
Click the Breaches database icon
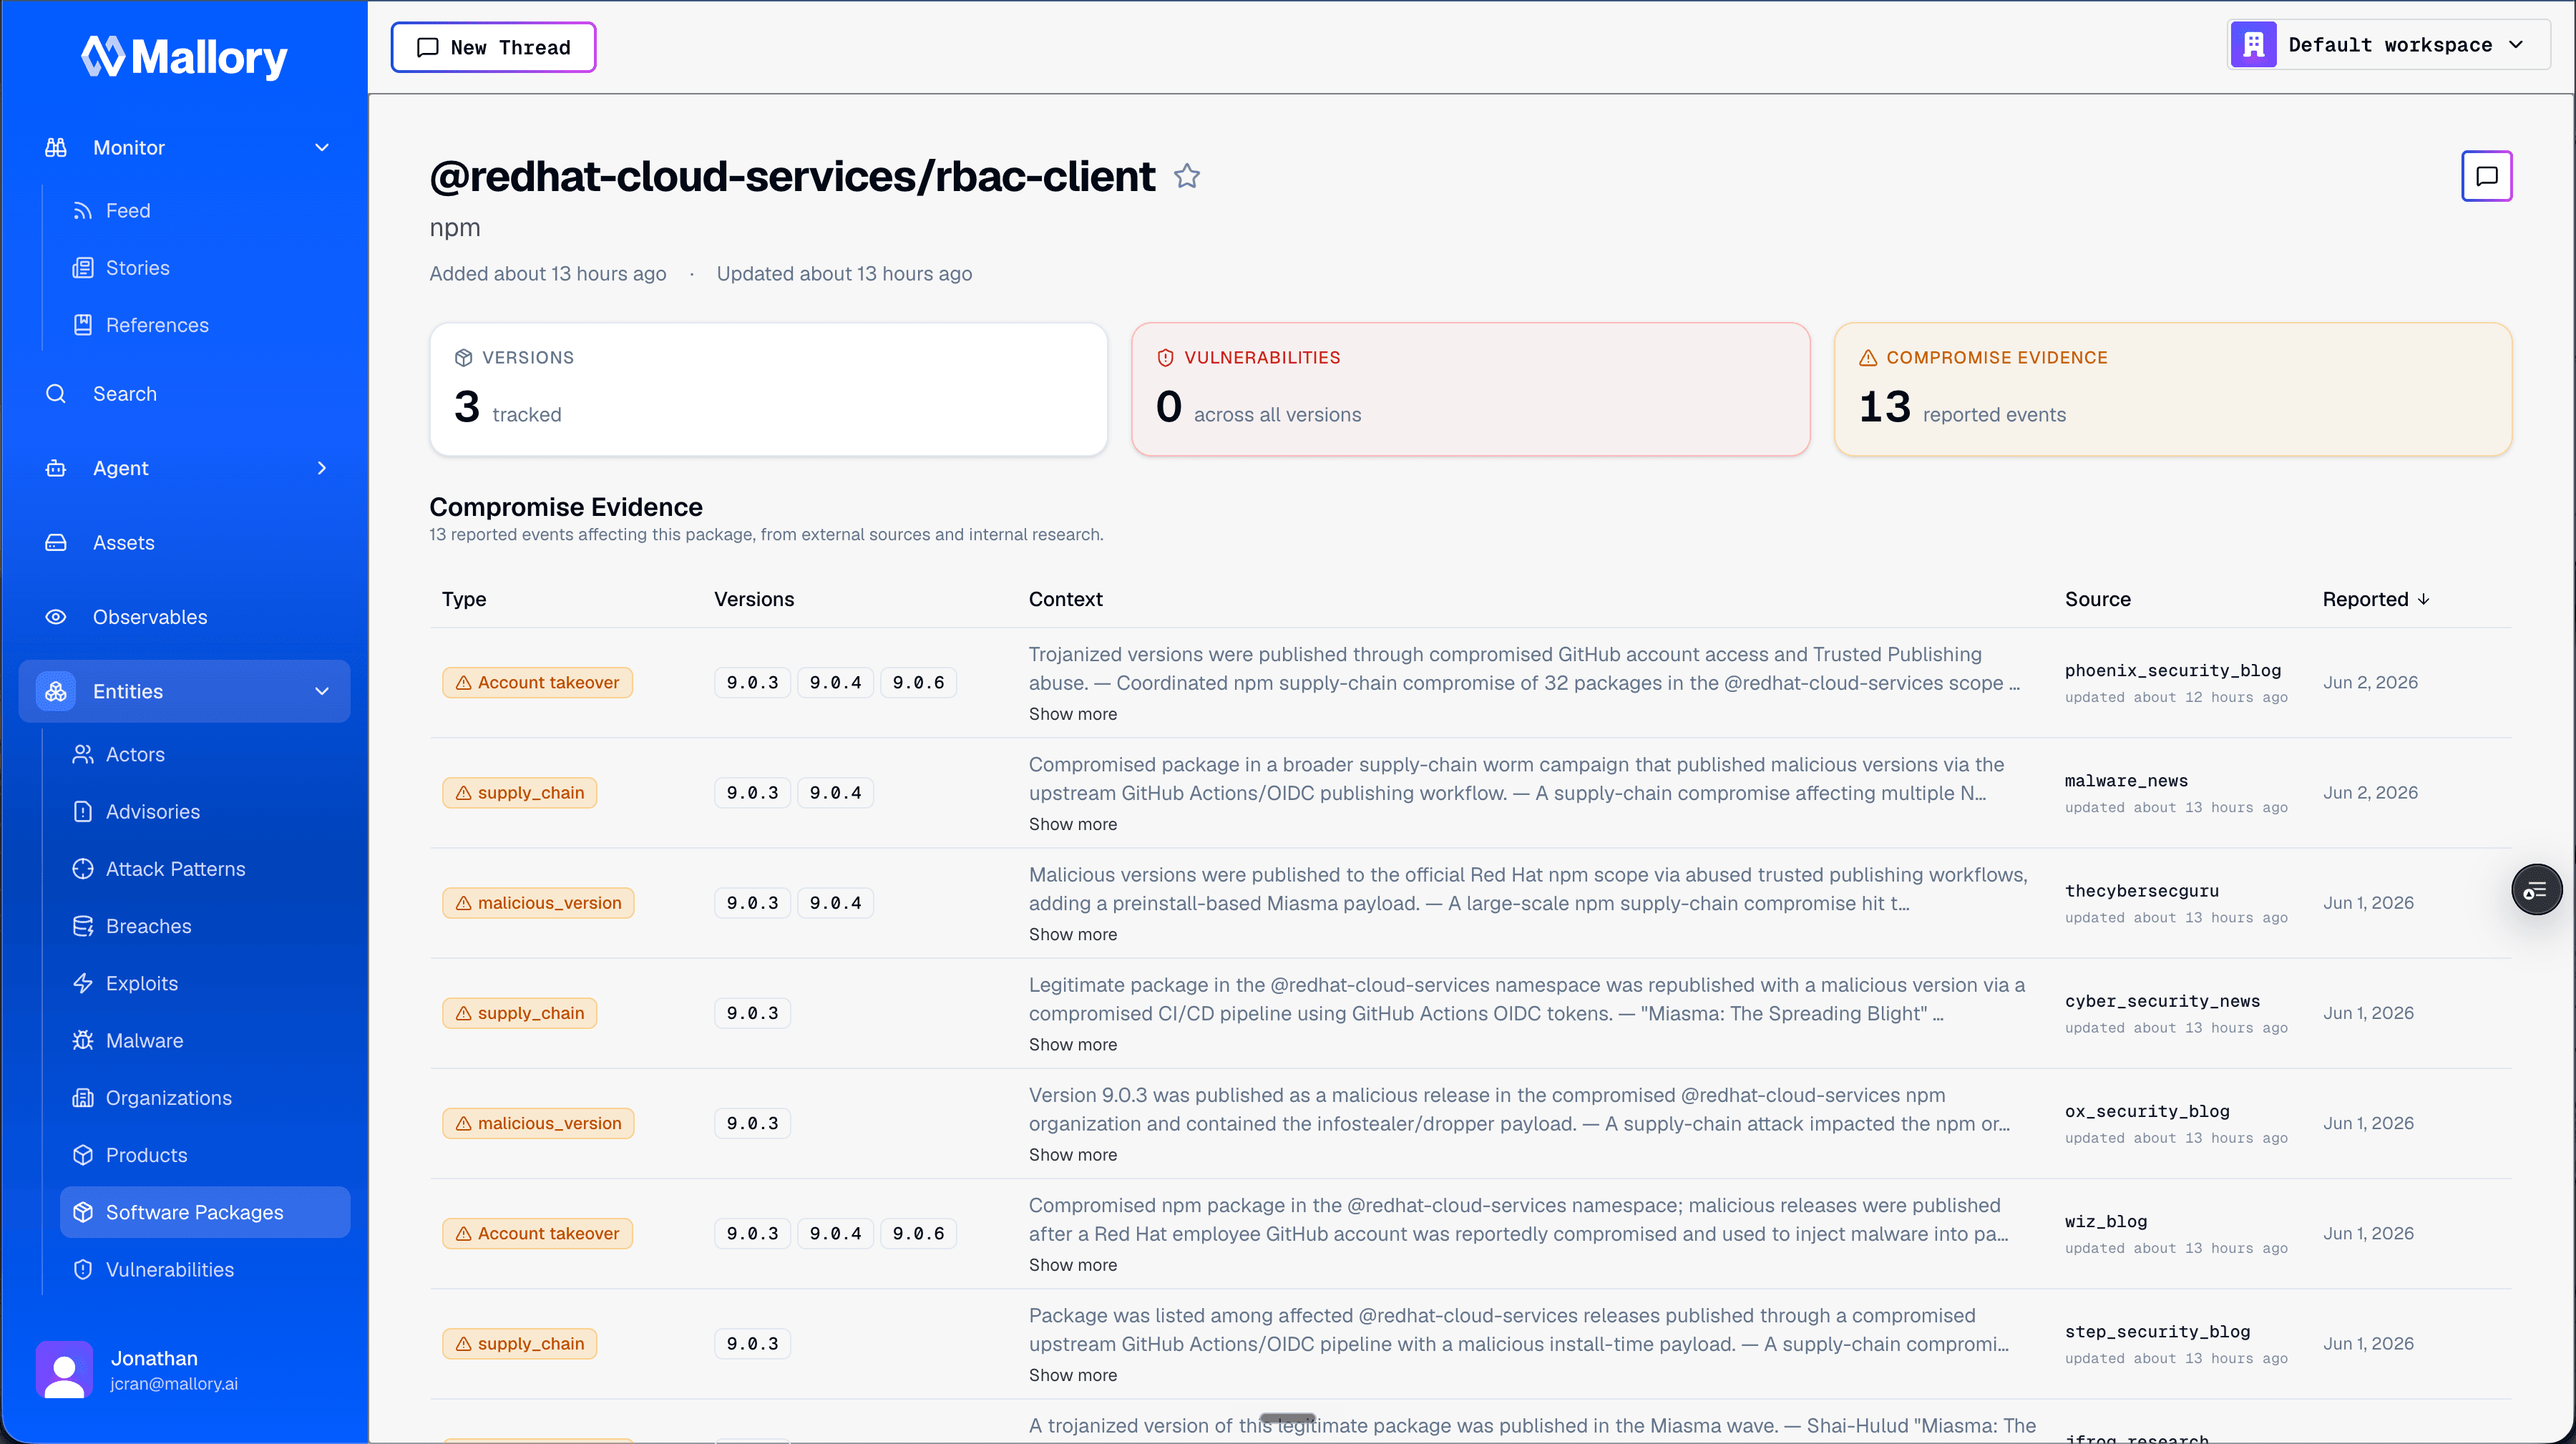coord(83,926)
